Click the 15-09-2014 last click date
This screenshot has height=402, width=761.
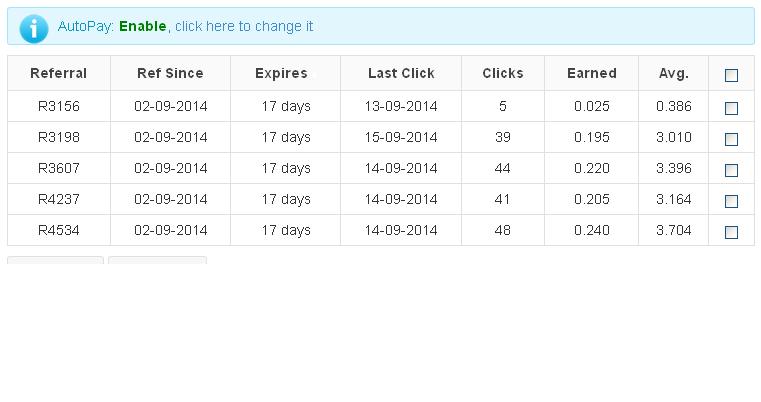[401, 137]
